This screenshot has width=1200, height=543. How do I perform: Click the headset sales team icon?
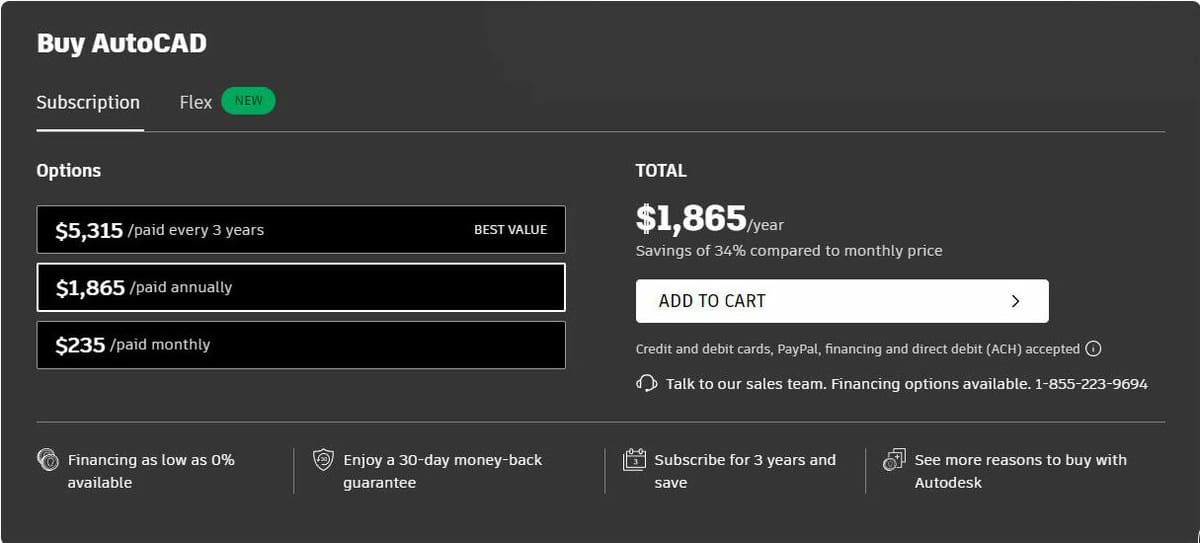pos(646,383)
